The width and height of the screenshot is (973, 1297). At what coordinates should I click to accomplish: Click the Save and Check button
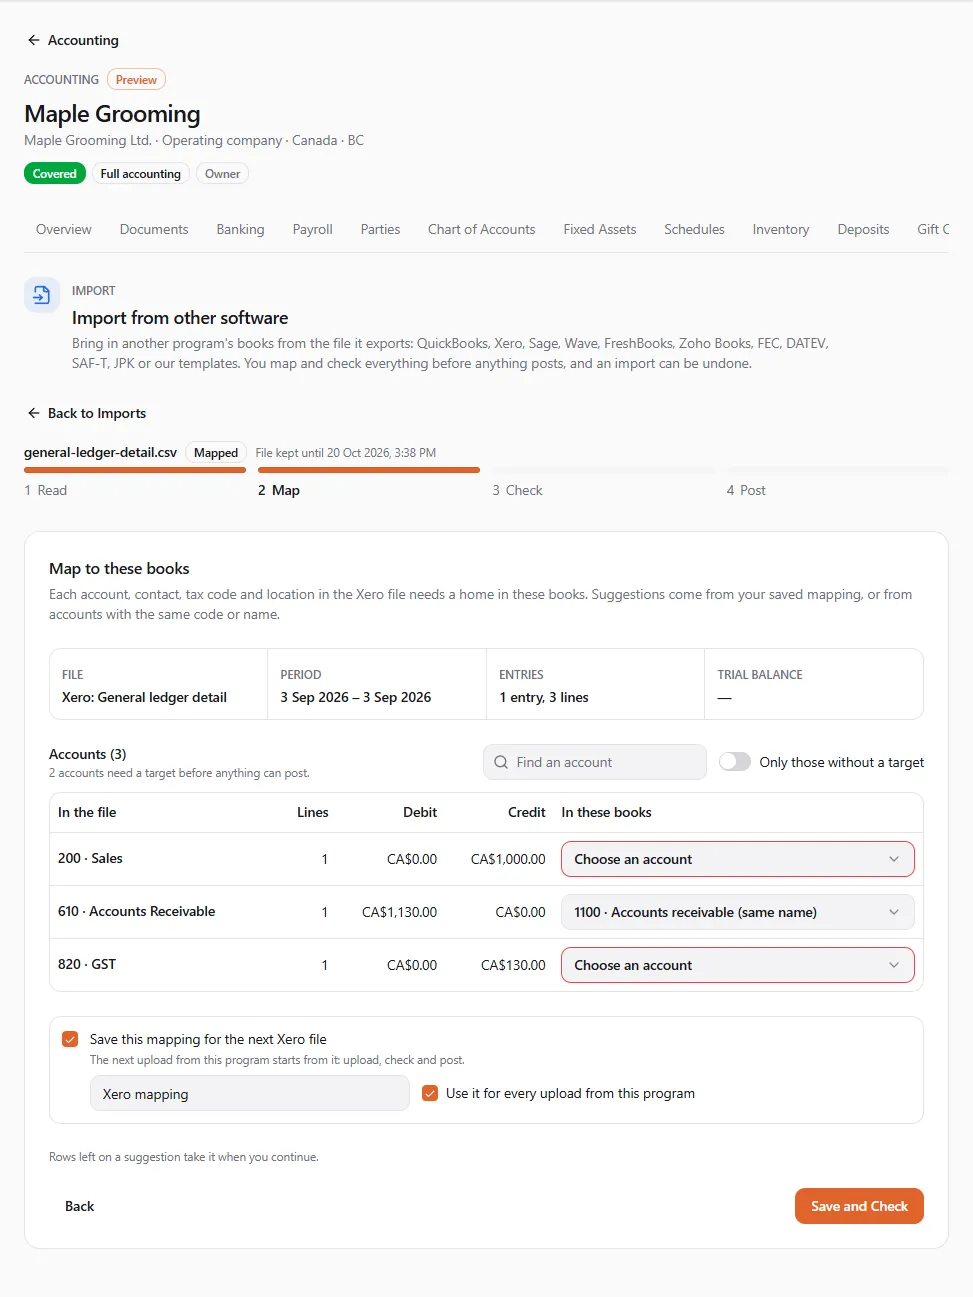pyautogui.click(x=859, y=1206)
